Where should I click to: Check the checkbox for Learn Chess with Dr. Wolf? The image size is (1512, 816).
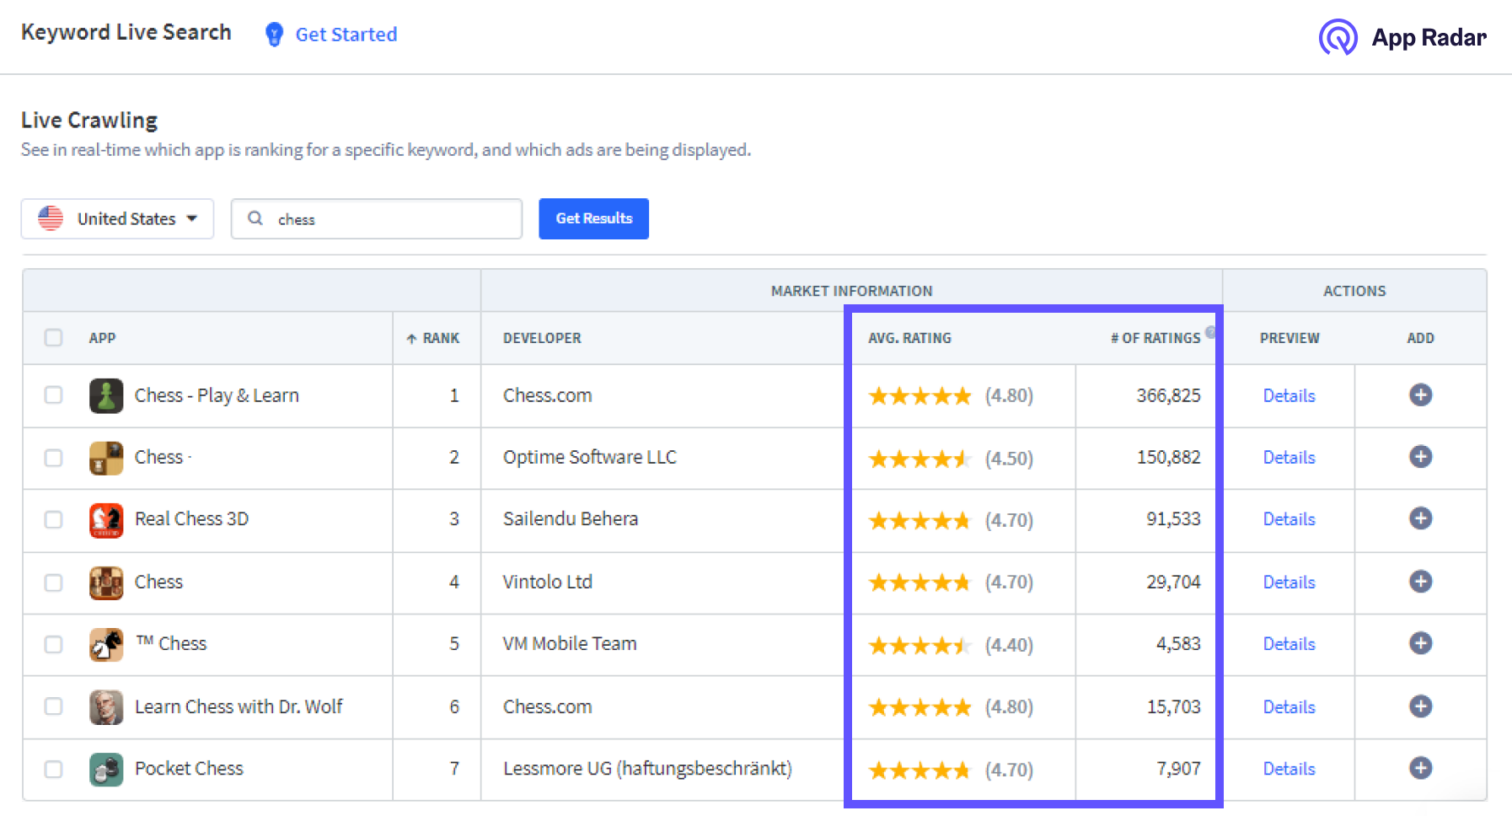pyautogui.click(x=53, y=706)
